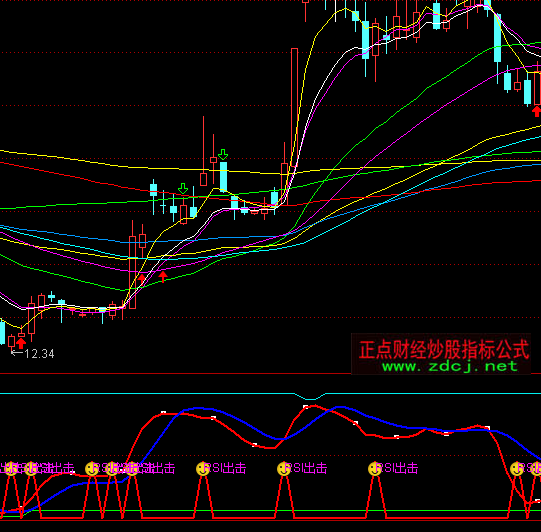Viewport: 541px width, 532px height.
Task: Select the long cyan candle dropping from the top-right peak
Action: [x=497, y=38]
